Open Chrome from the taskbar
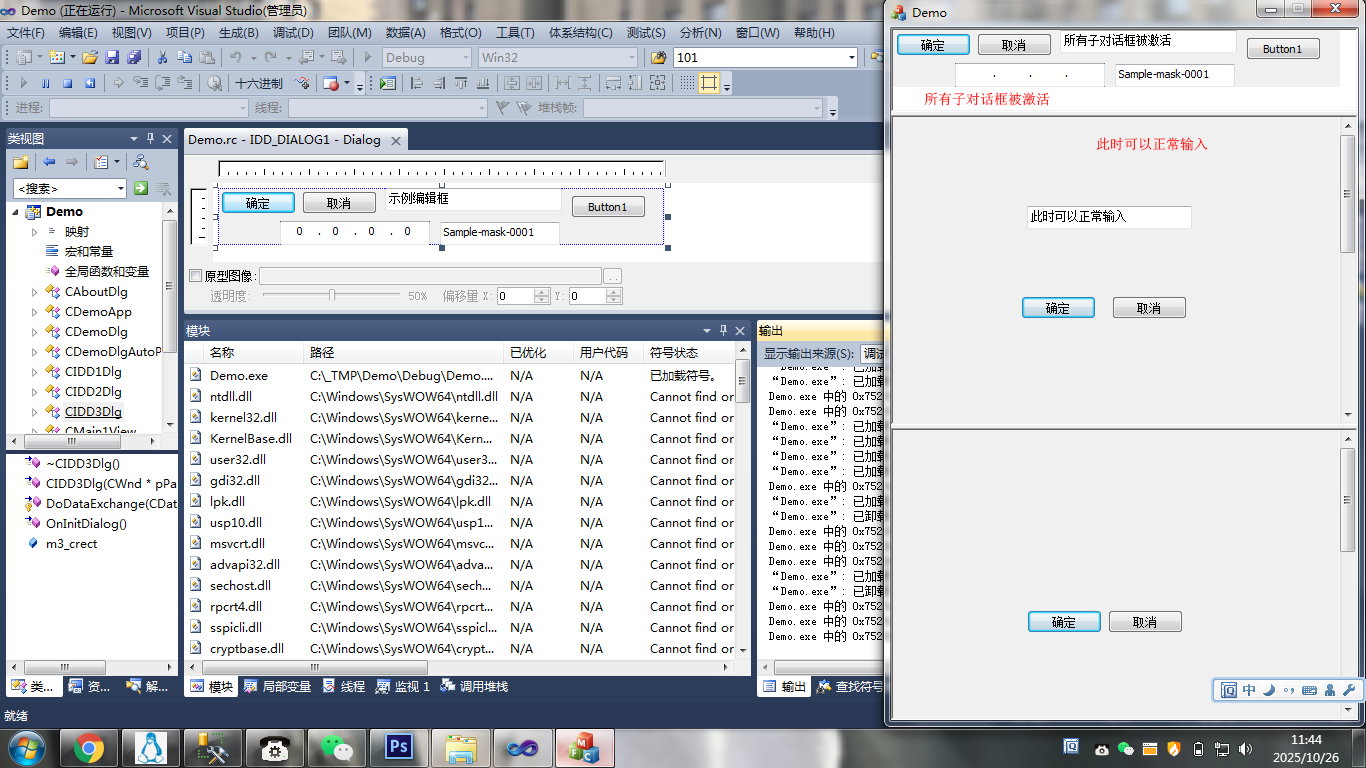 (x=89, y=748)
